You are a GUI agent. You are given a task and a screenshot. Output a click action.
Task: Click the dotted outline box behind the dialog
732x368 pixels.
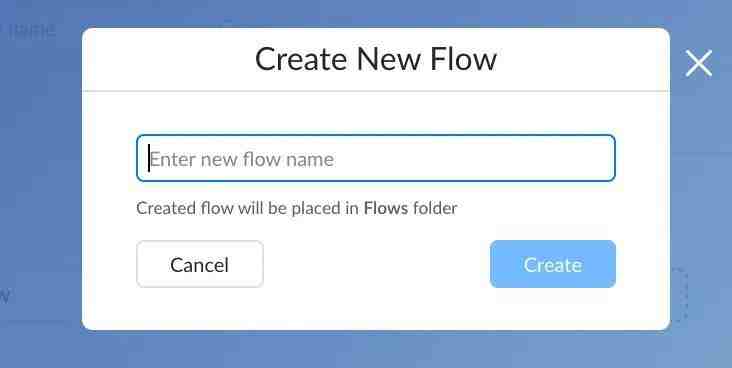click(679, 294)
